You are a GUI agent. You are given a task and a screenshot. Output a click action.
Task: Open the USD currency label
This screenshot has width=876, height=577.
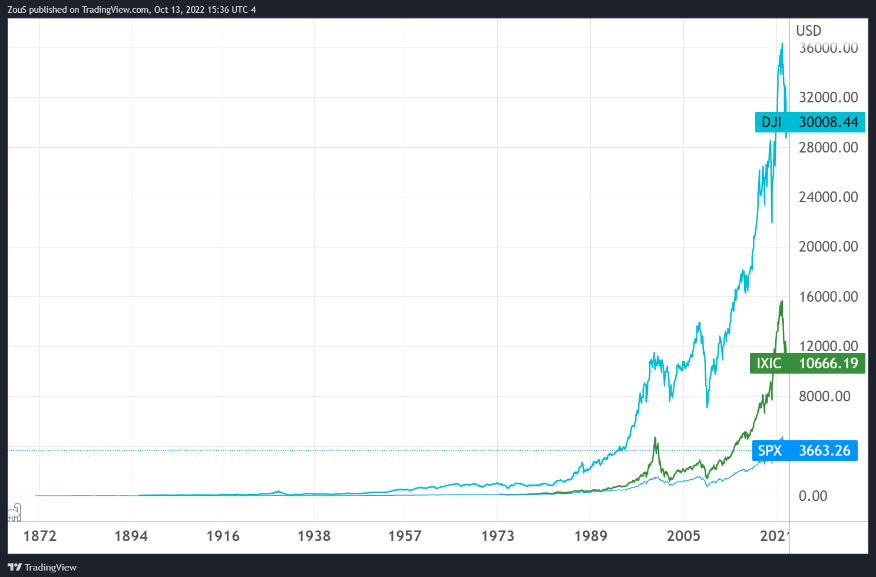coord(808,30)
